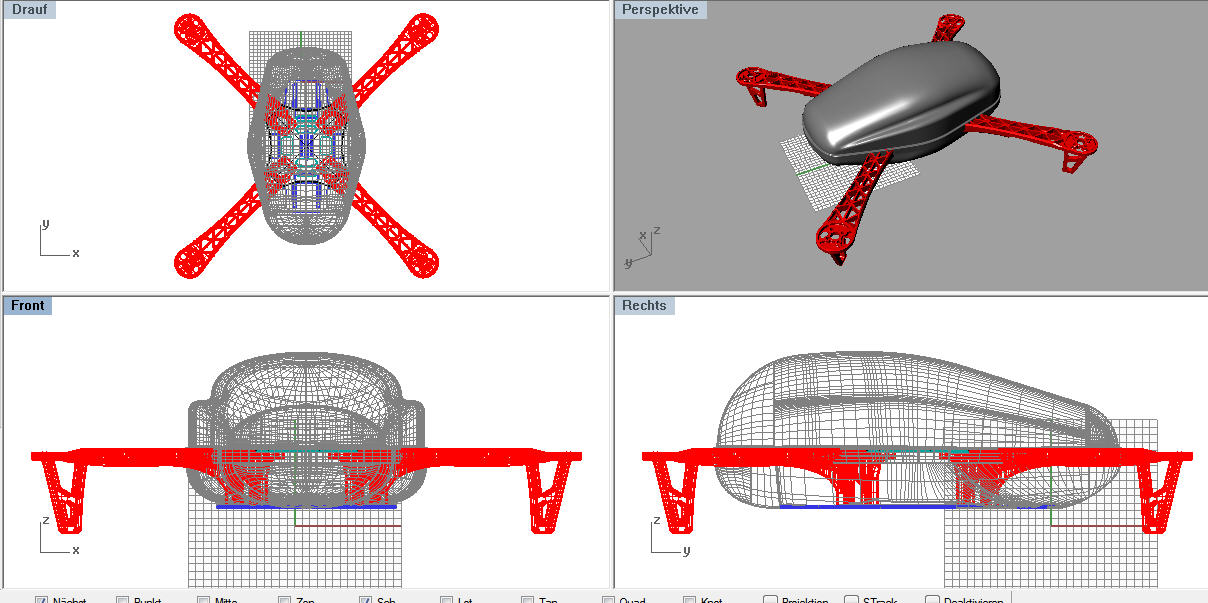Toggle the Tan object snap
Viewport: 1208px width, 603px height.
pyautogui.click(x=528, y=600)
